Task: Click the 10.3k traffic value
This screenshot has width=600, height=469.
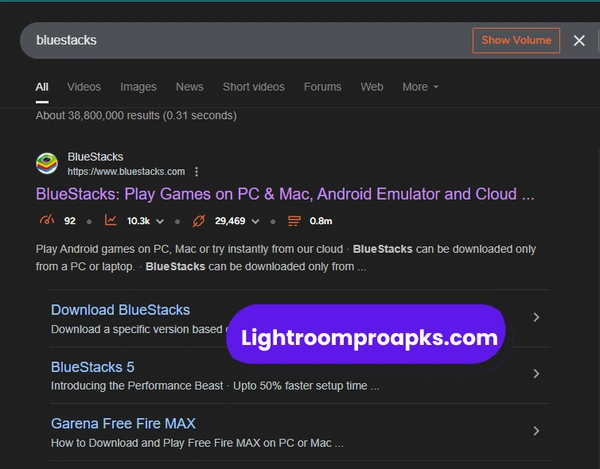Action: click(138, 221)
